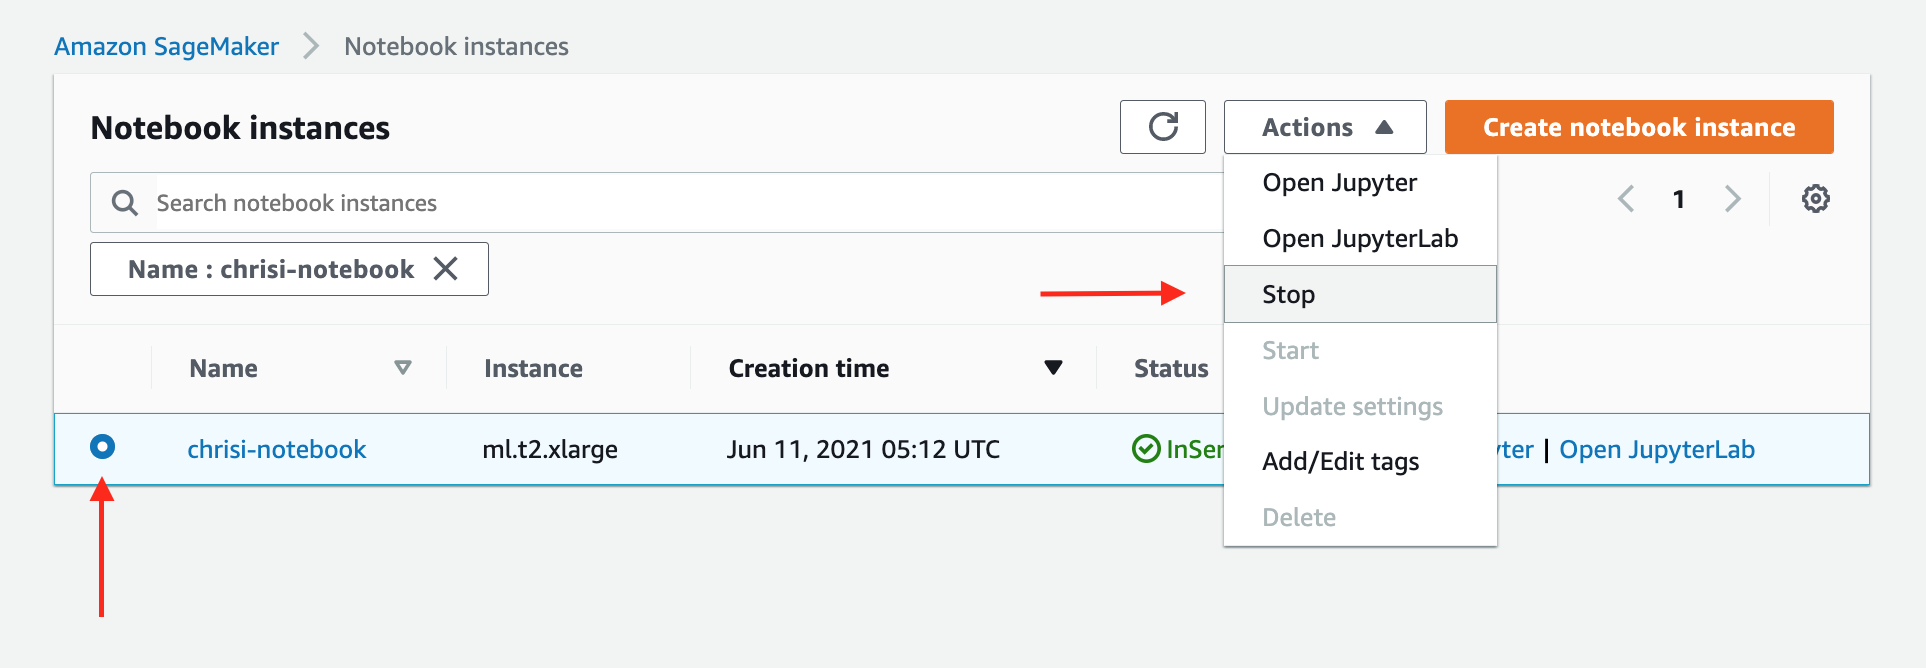Remove the chrisi-notebook name filter
This screenshot has width=1926, height=668.
tap(446, 269)
